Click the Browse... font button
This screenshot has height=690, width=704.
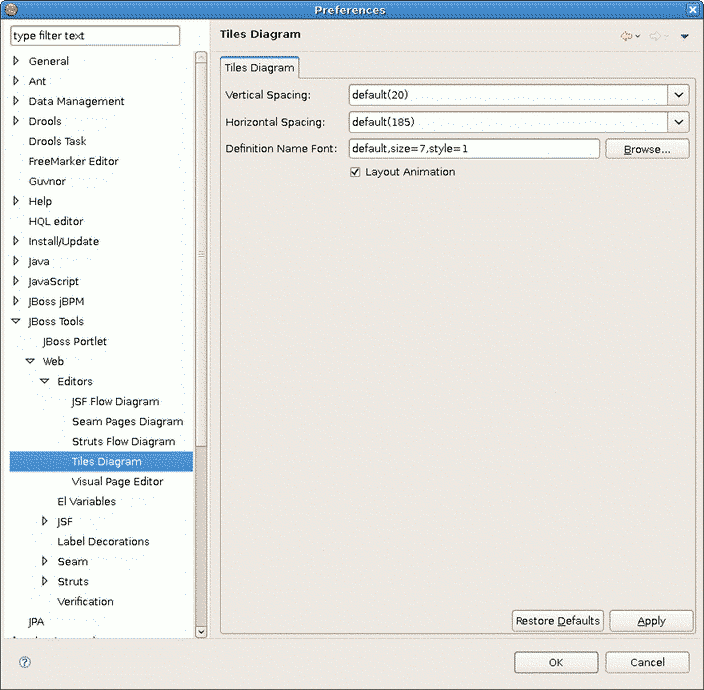pos(647,149)
